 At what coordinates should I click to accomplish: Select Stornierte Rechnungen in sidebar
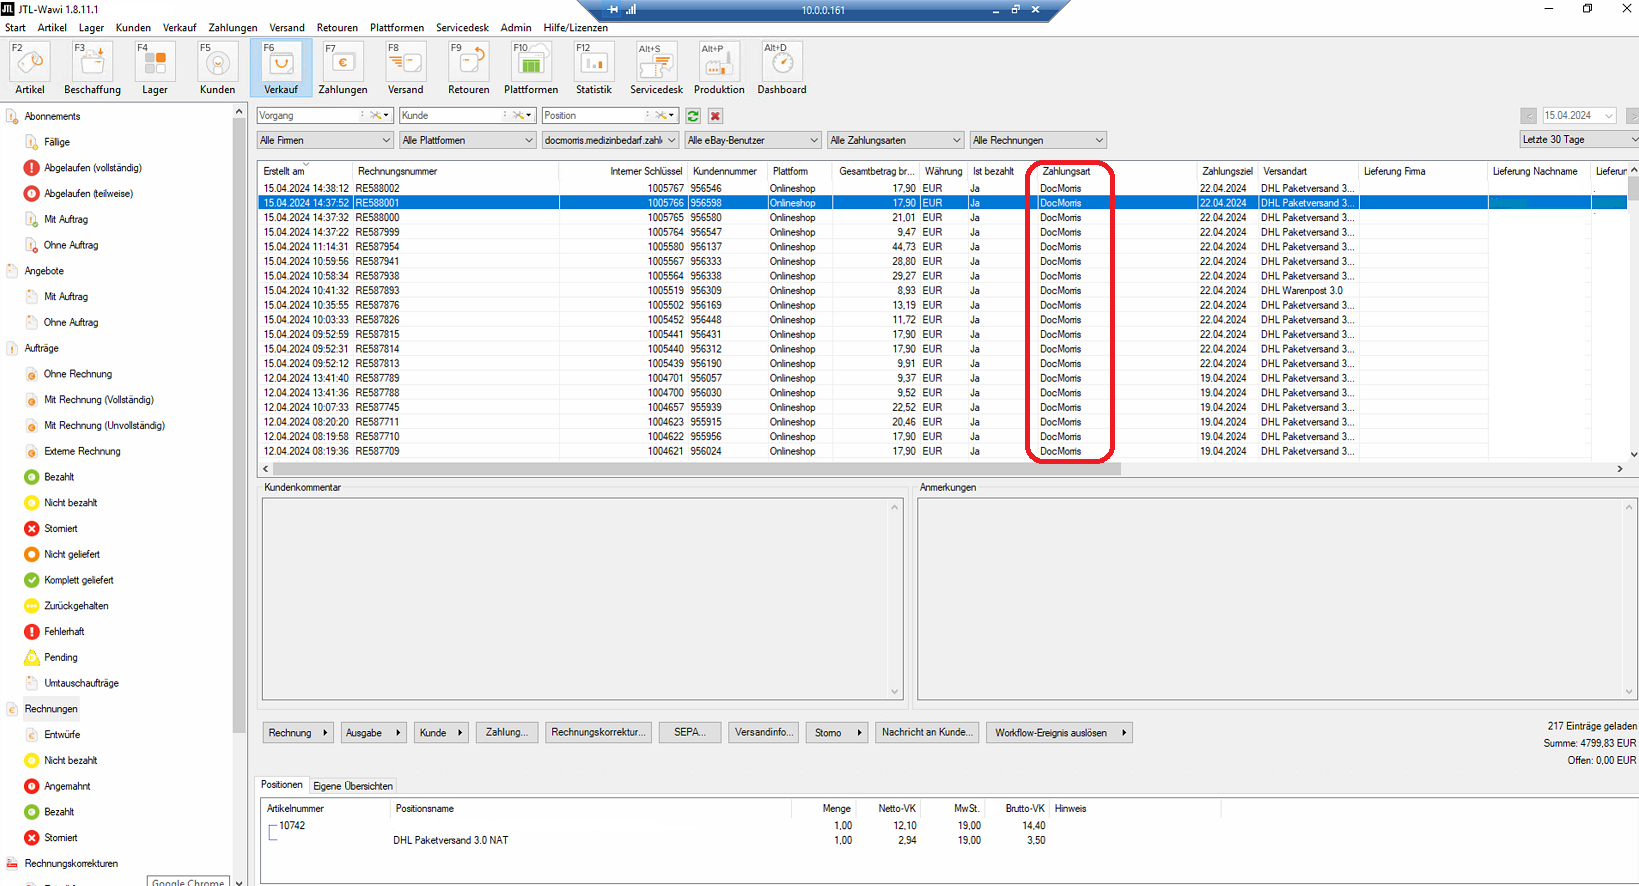[60, 838]
